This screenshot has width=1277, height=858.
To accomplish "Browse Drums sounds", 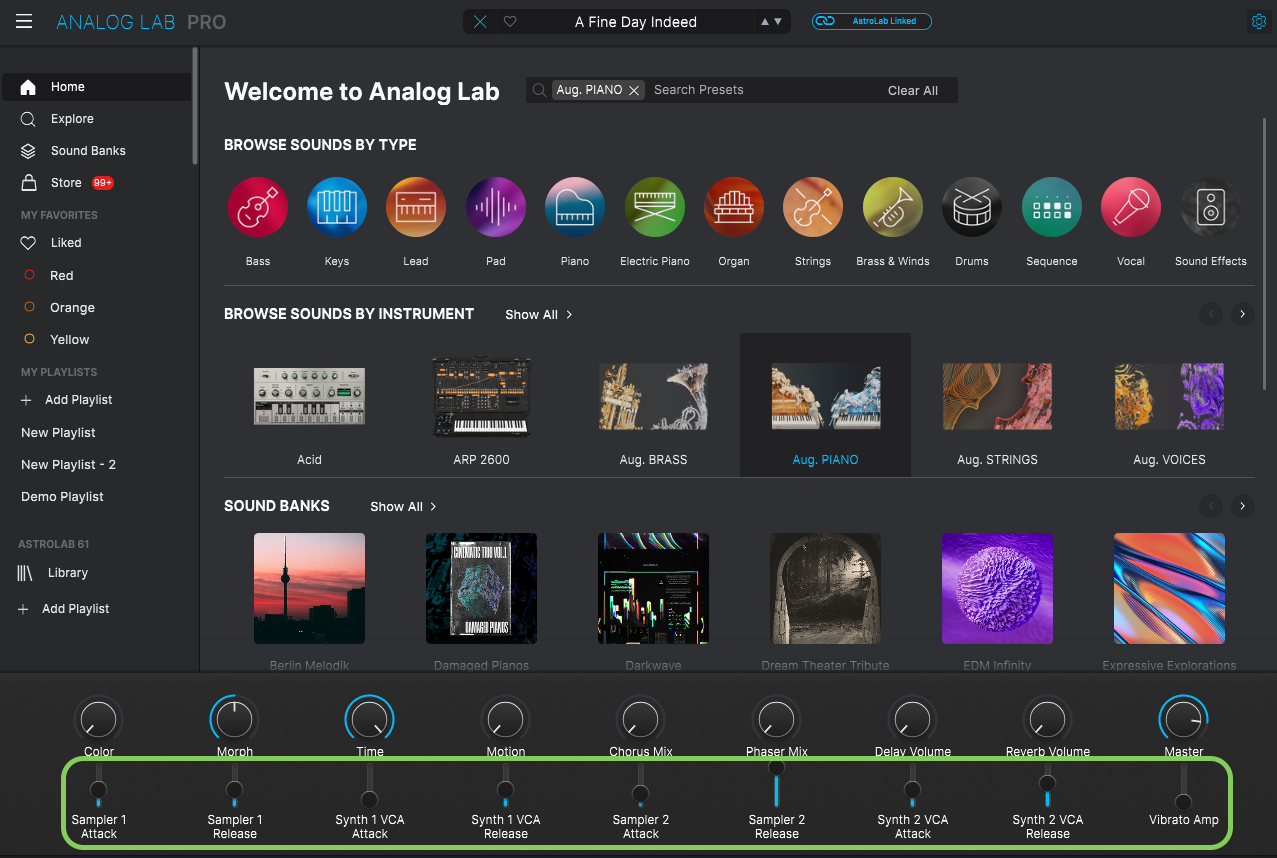I will (x=972, y=207).
